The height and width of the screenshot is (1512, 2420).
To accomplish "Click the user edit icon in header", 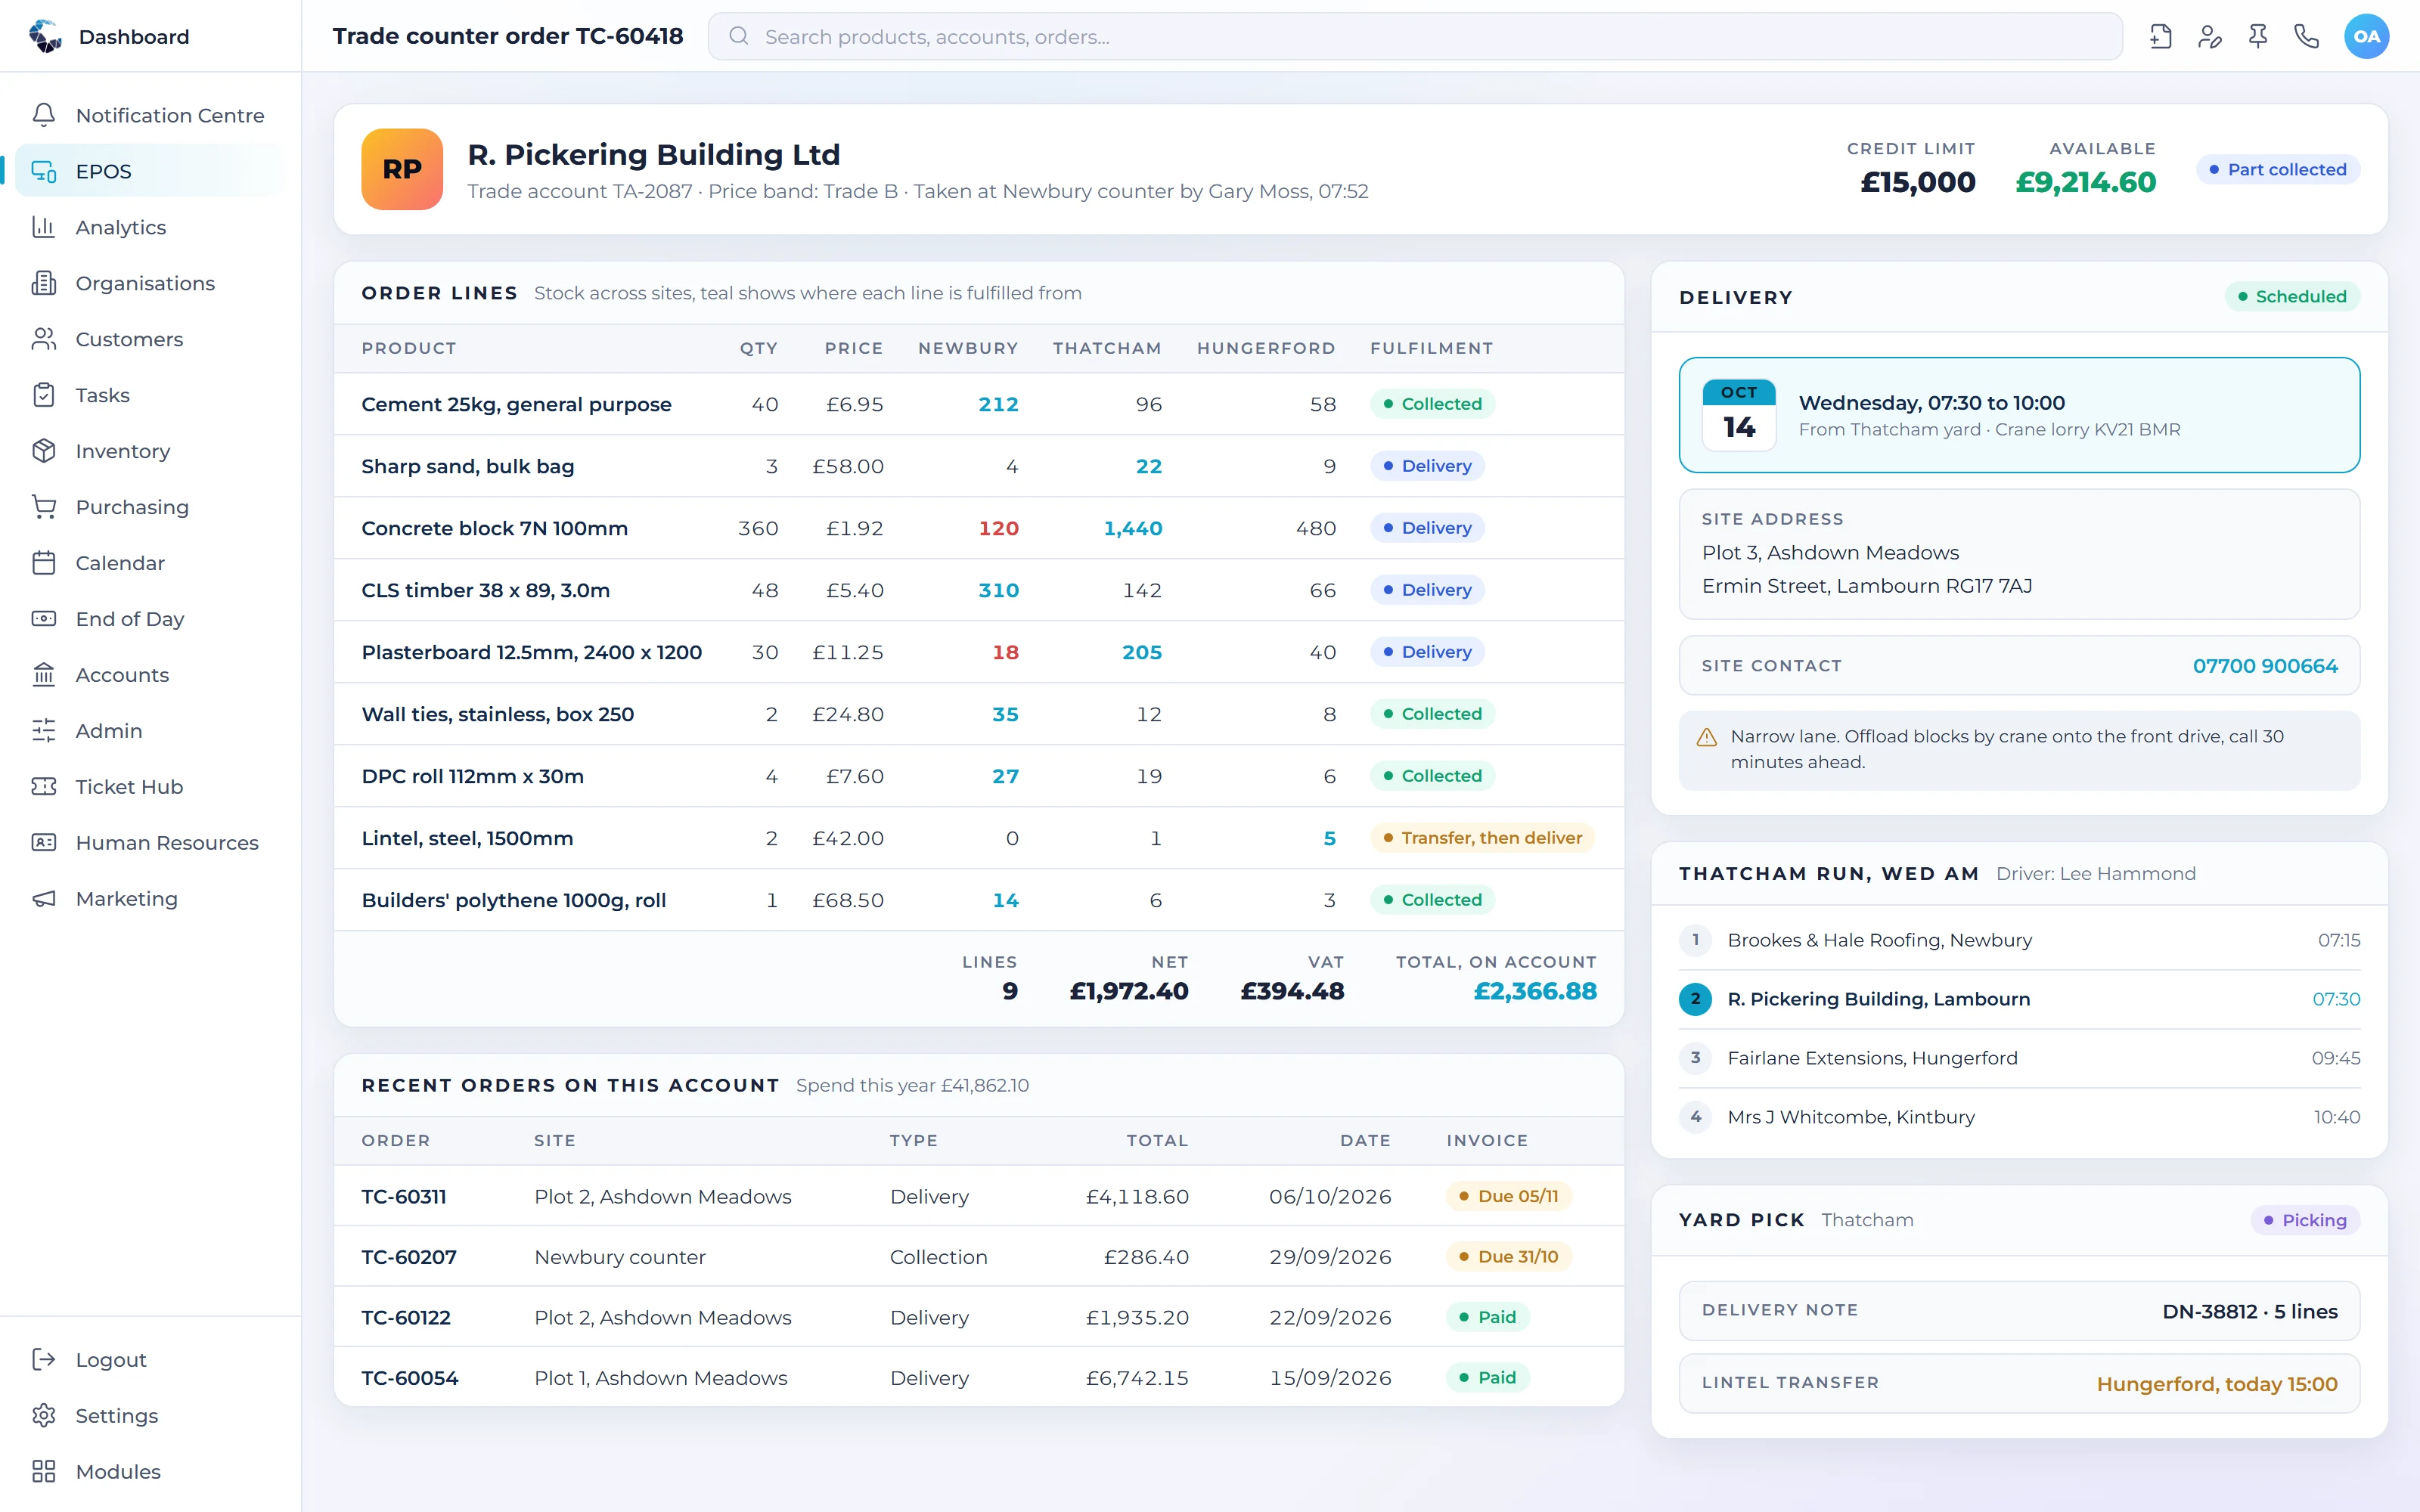I will [2209, 37].
